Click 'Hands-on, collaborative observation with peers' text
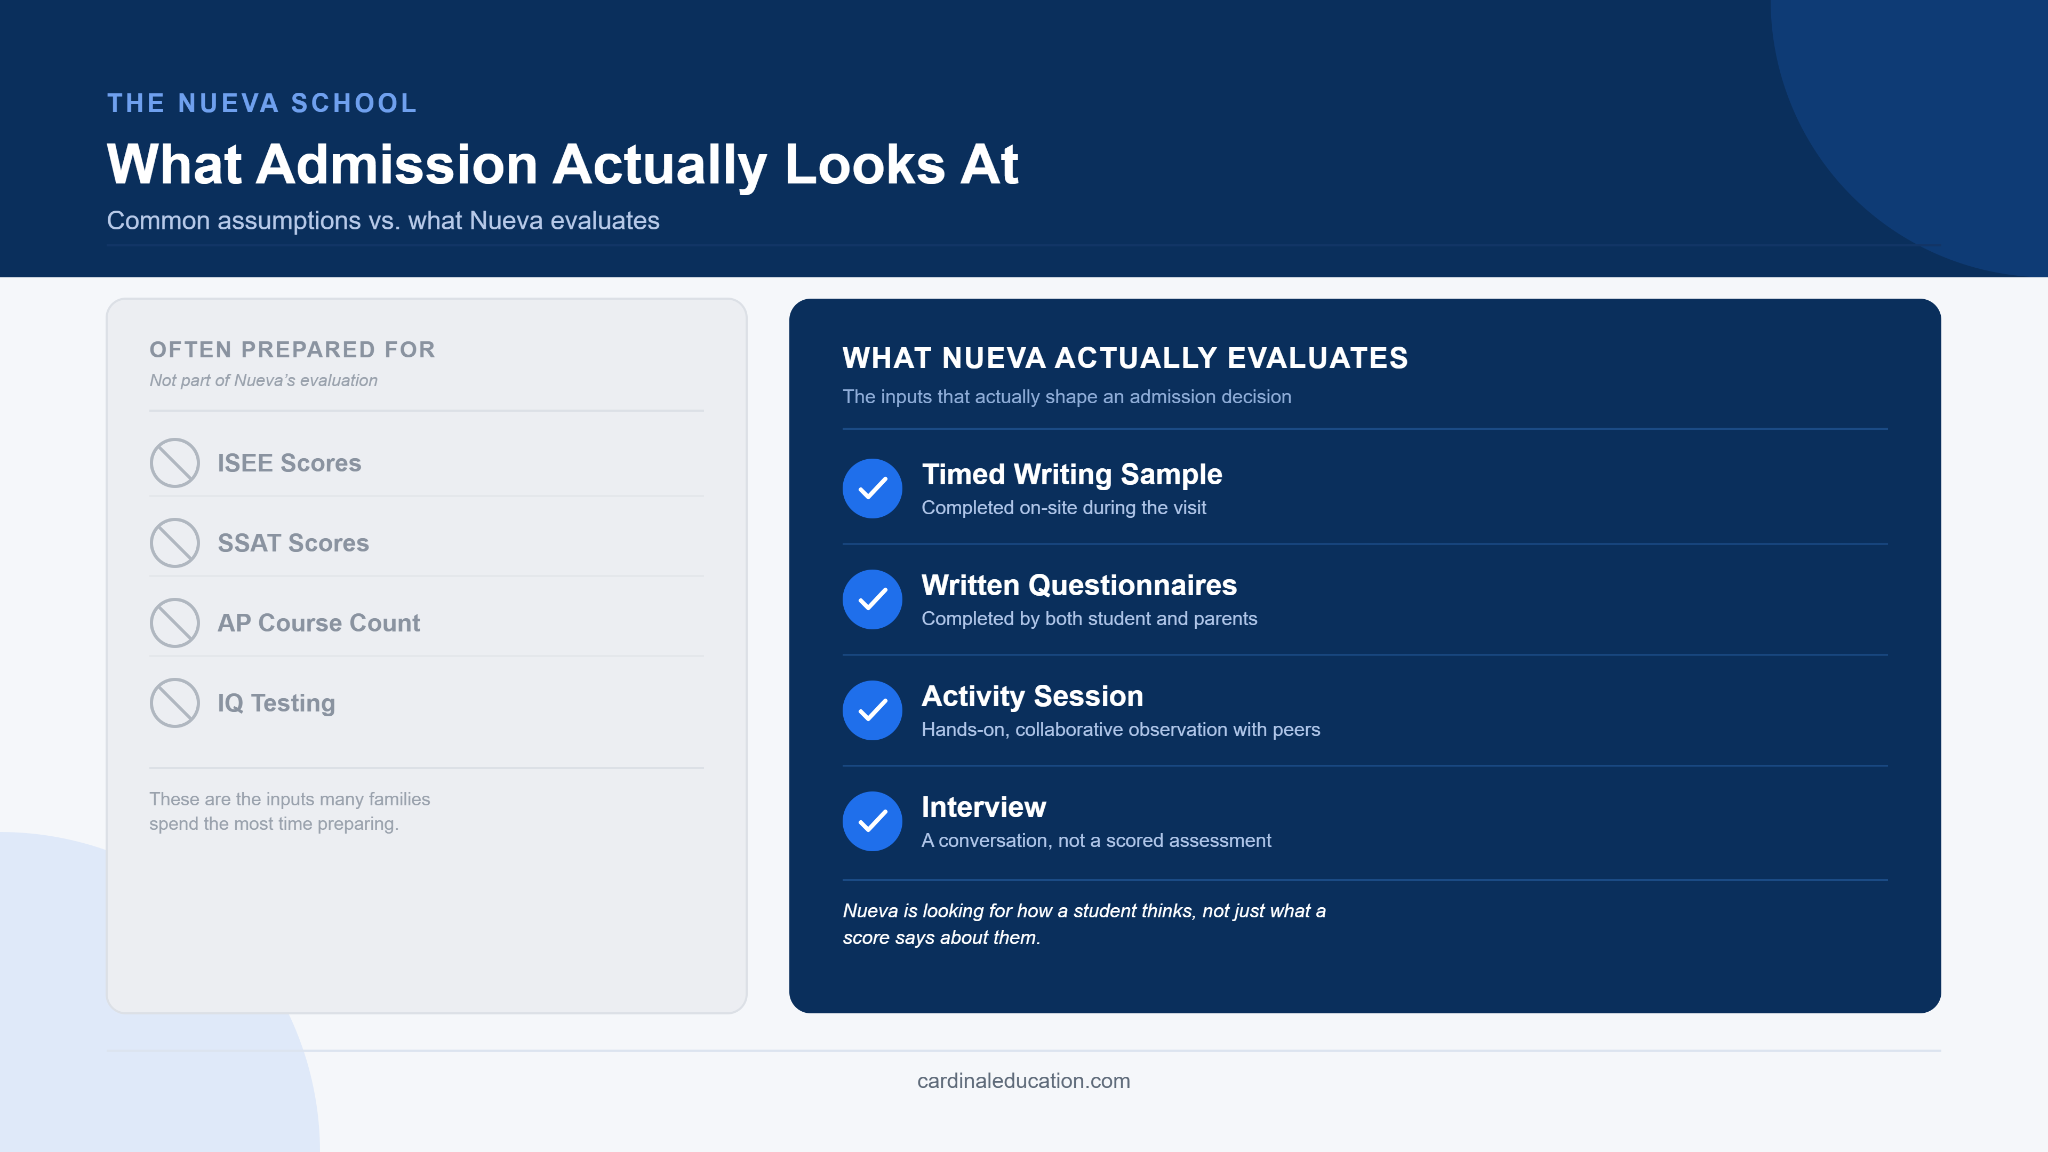Image resolution: width=2048 pixels, height=1152 pixels. pyautogui.click(x=1121, y=730)
